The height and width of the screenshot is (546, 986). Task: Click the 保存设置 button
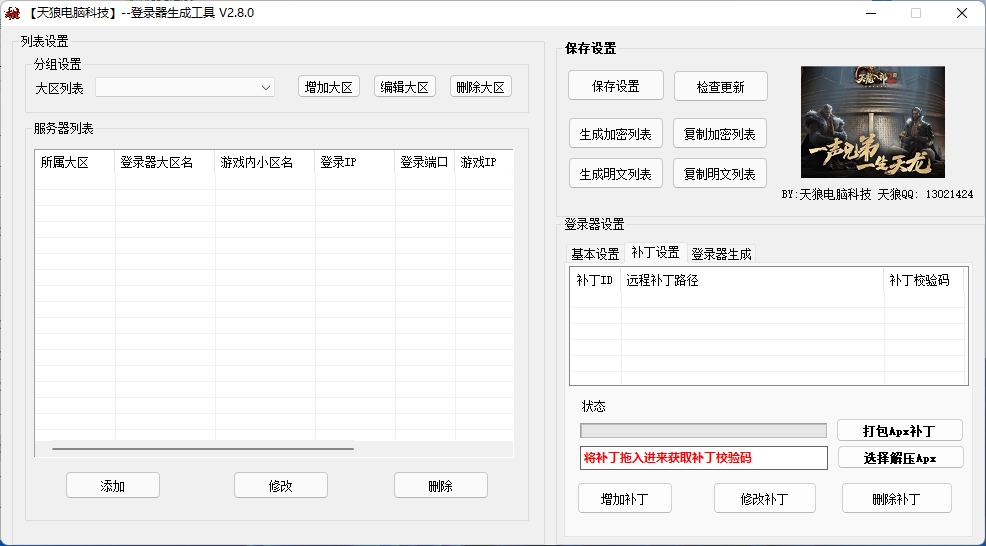tap(615, 86)
